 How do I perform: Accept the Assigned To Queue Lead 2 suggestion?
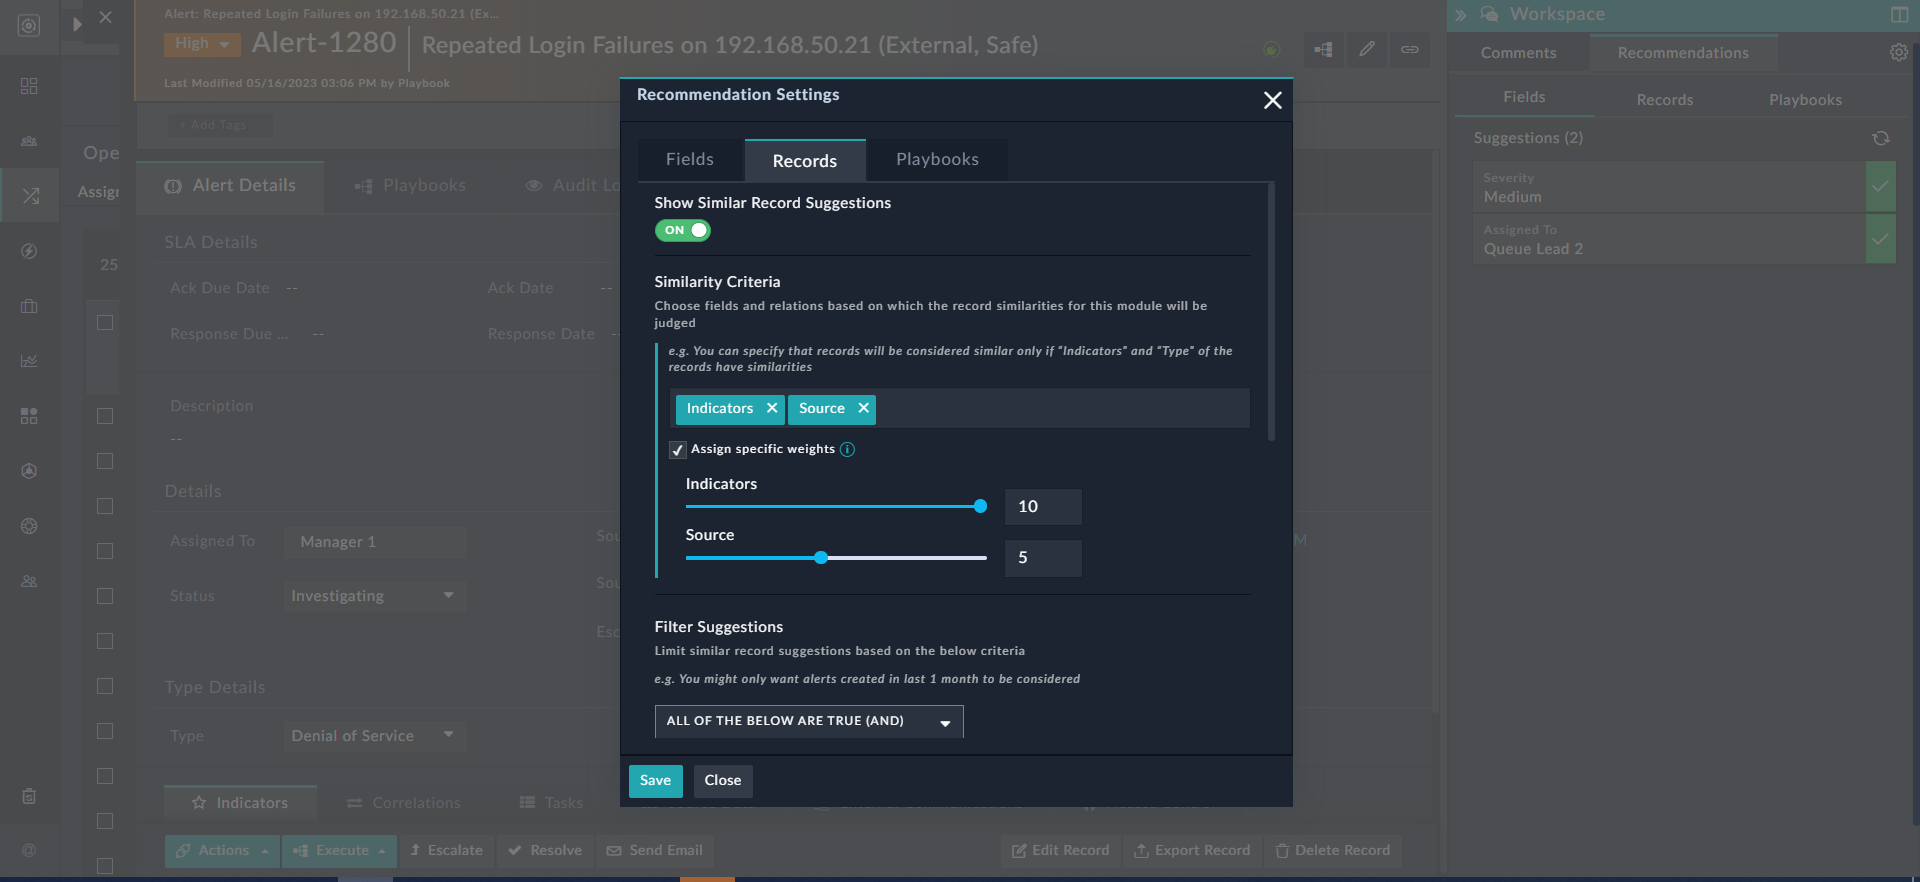point(1880,239)
